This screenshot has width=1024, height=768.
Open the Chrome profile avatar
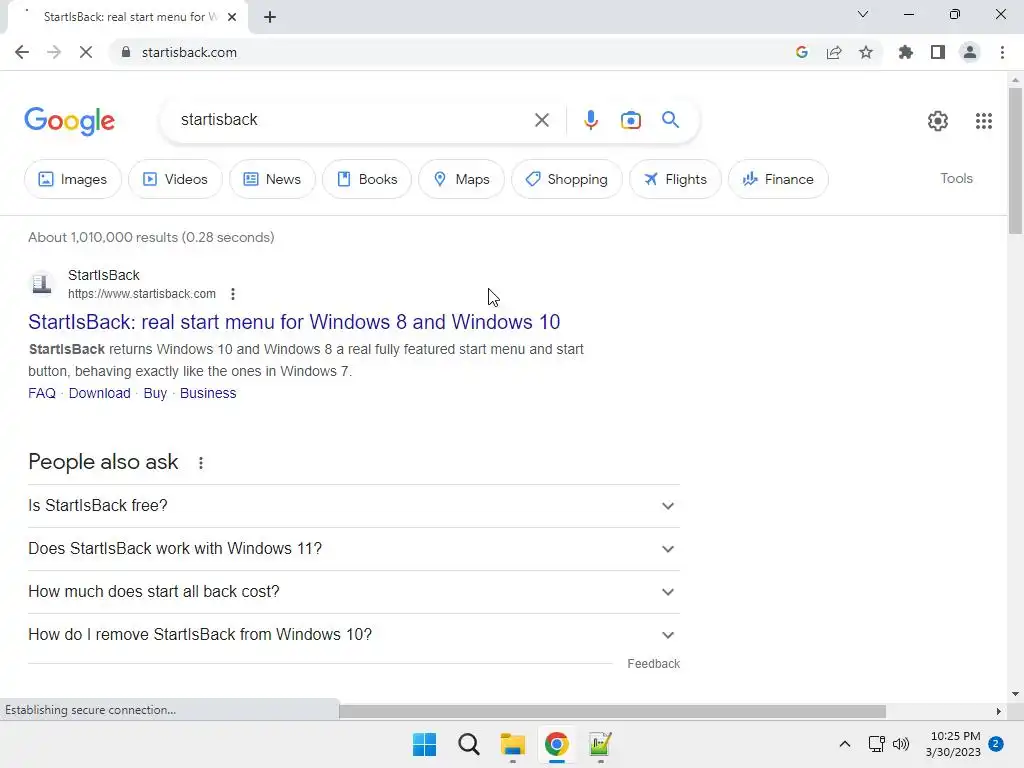(x=970, y=52)
